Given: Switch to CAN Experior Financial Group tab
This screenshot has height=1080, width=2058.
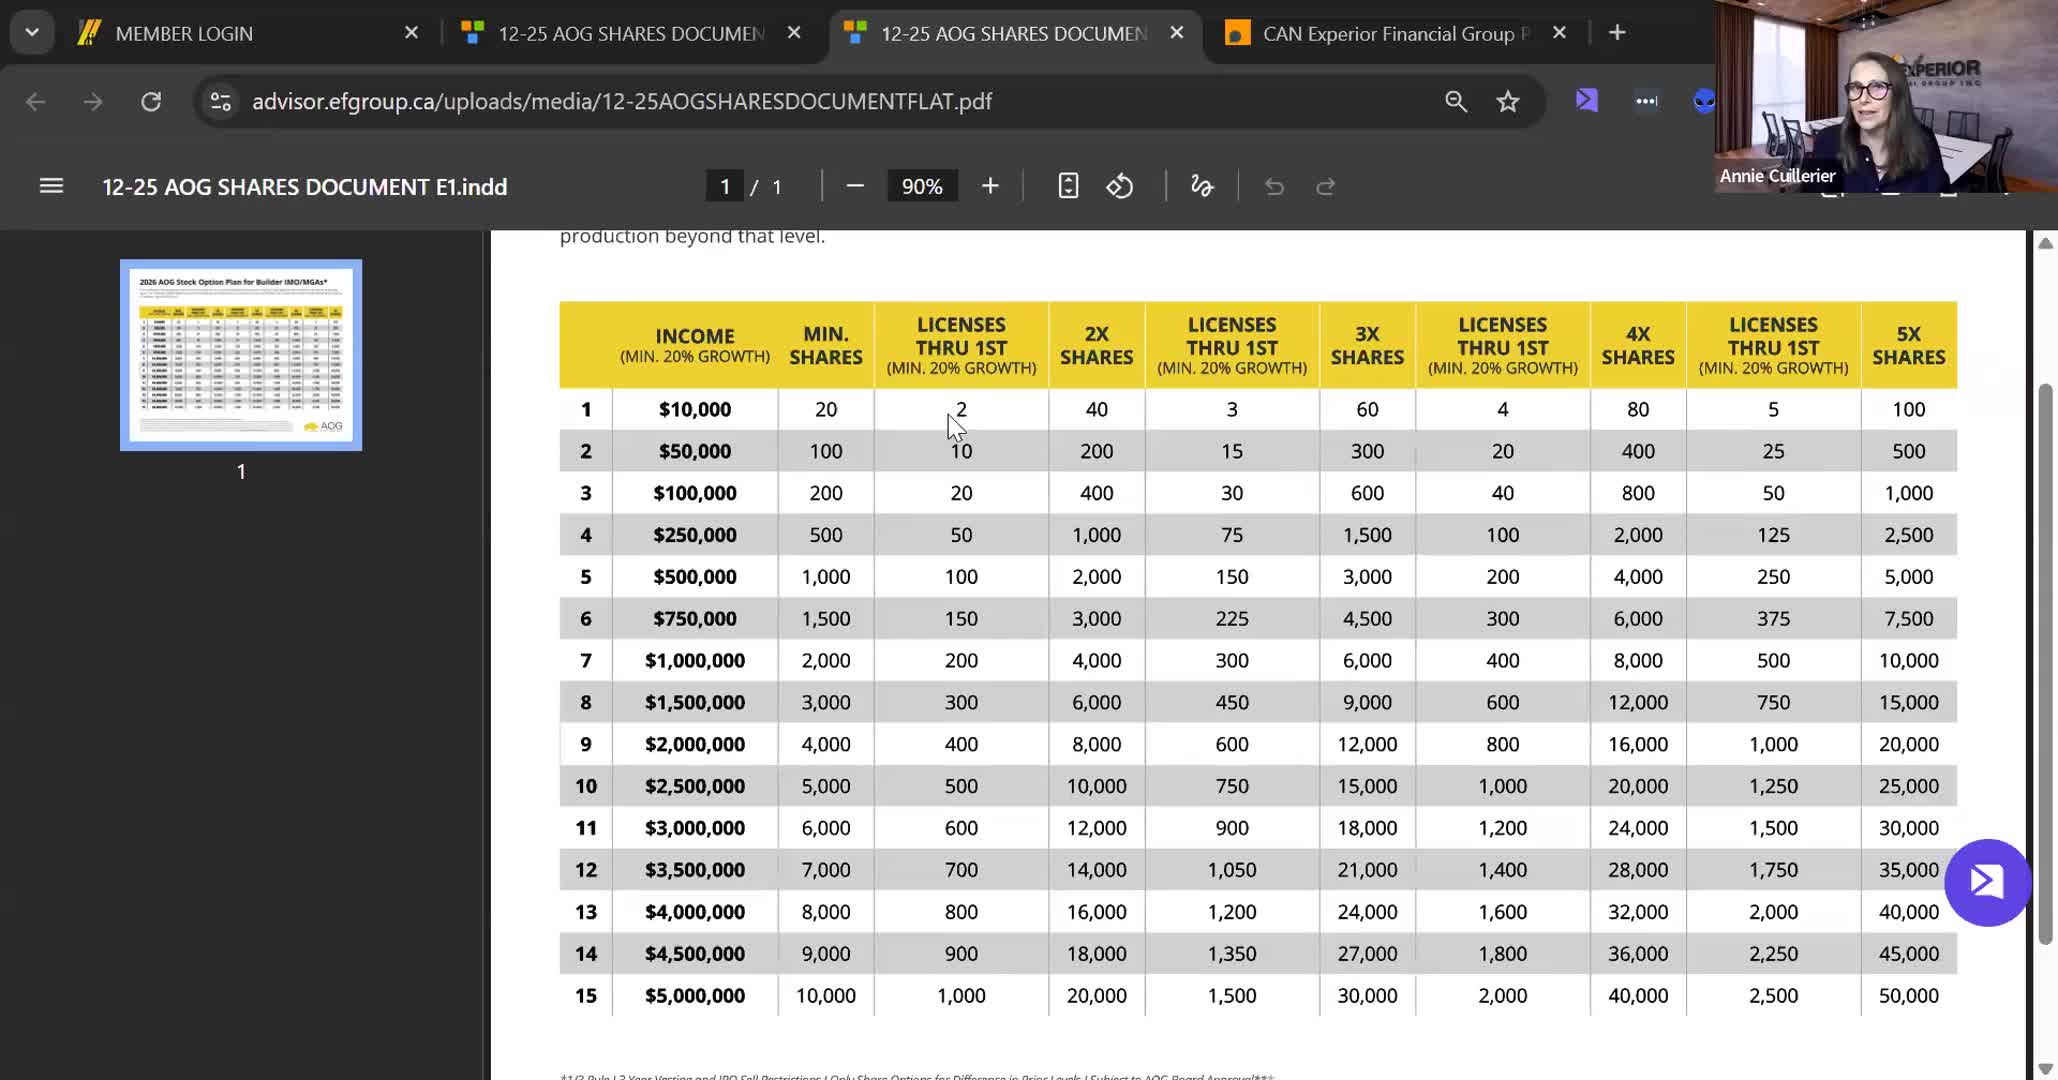Looking at the screenshot, I should click(1390, 33).
